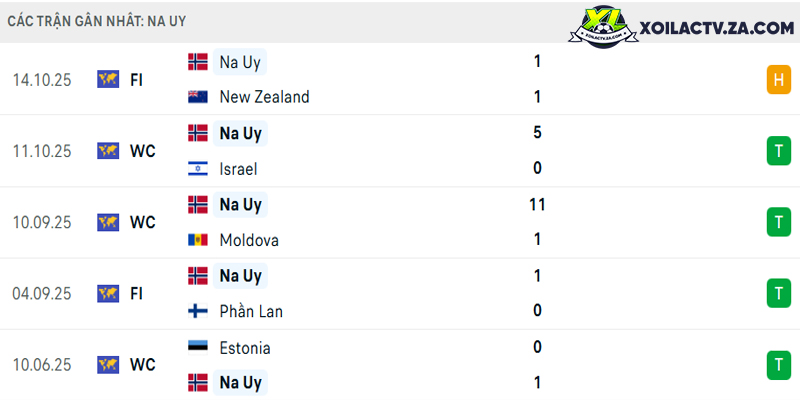Click the green T badge for the Estonia match
The image size is (800, 400).
[779, 365]
